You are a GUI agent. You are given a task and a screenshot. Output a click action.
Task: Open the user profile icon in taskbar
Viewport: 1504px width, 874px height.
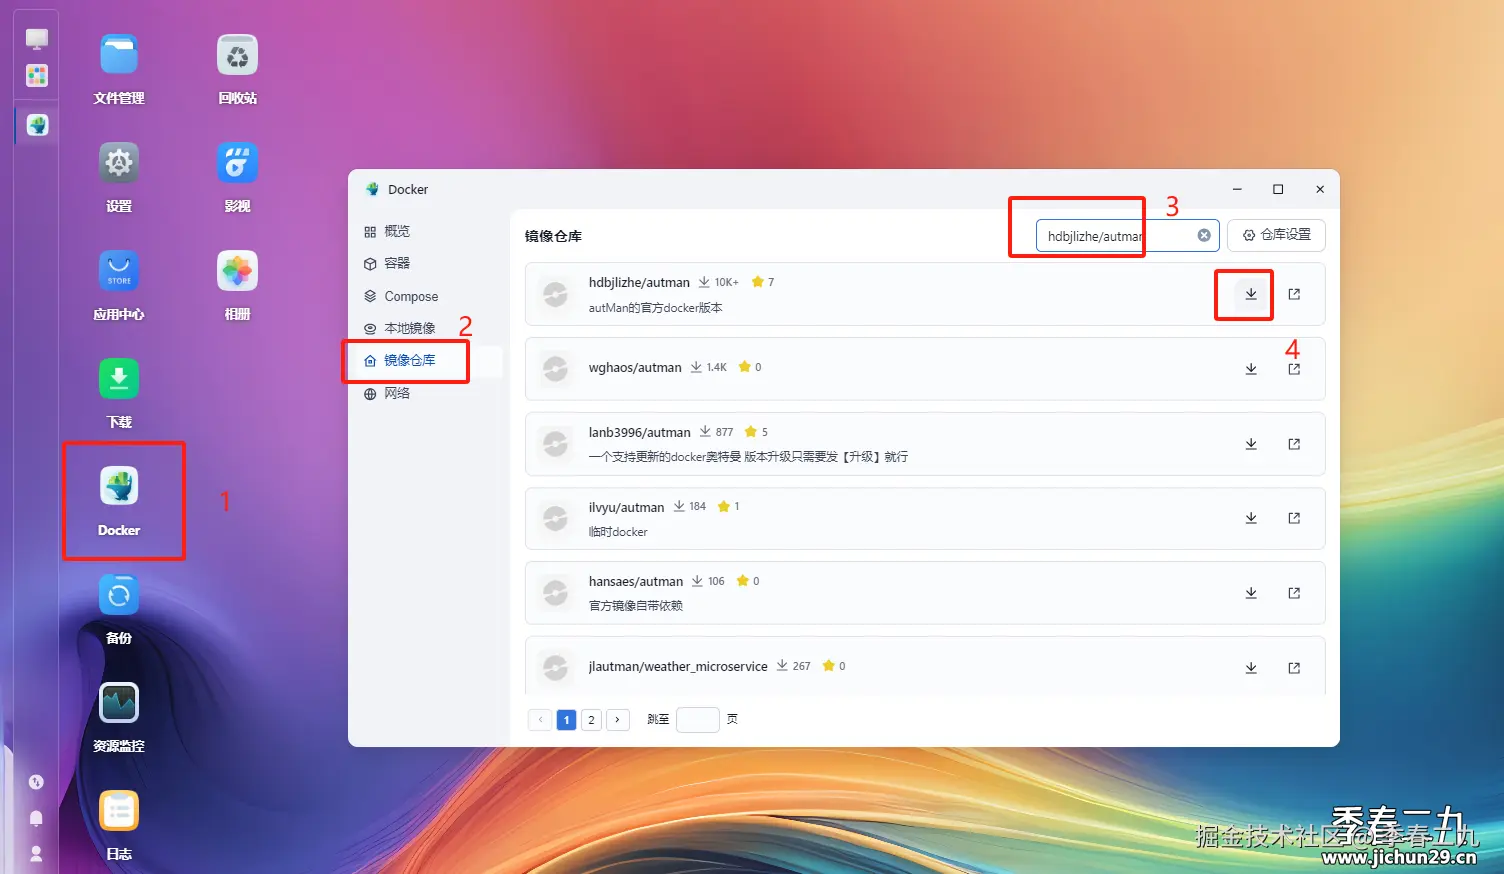[36, 853]
